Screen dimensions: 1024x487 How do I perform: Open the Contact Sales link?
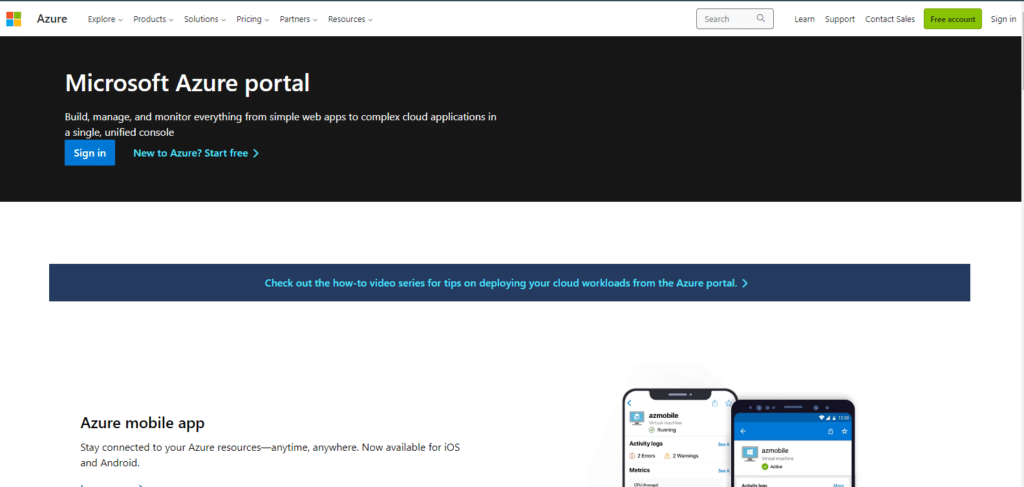(889, 19)
